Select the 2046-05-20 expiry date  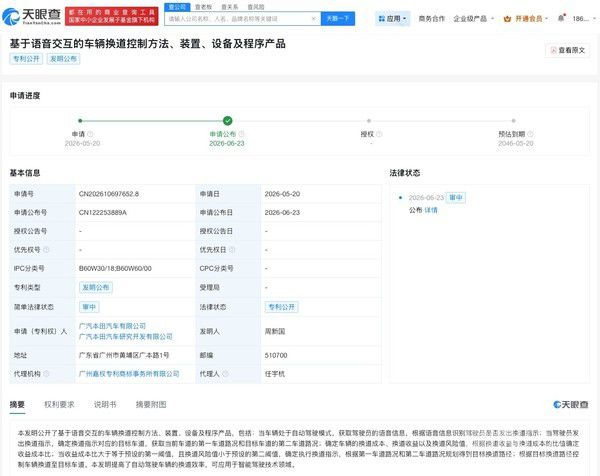point(516,143)
